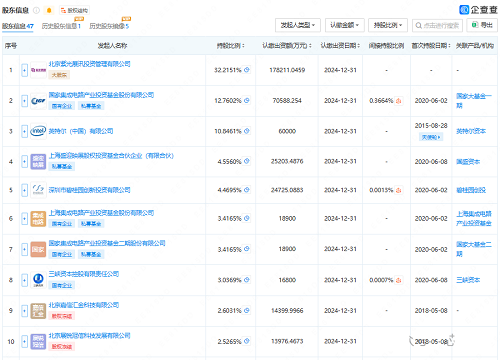Expand row 6 with the plus button
Image resolution: width=500 pixels, height=360 pixels.
coord(24,219)
